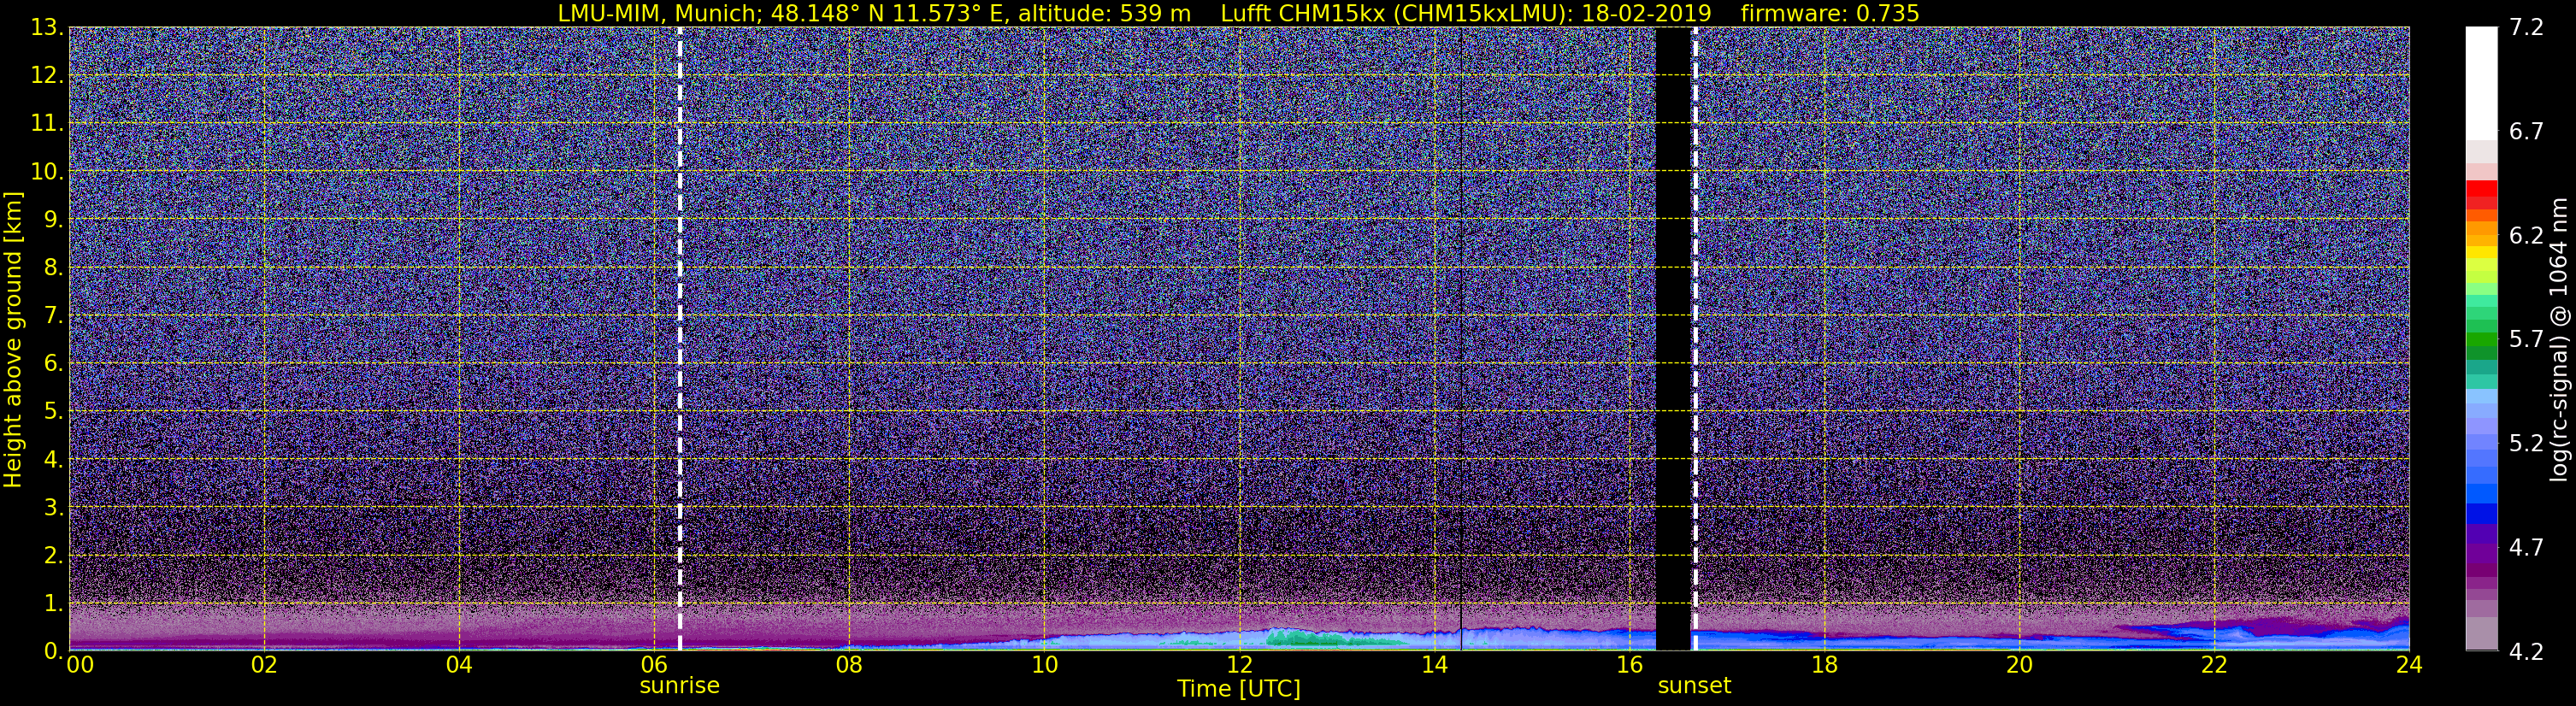Click the thin black vertical line after 14 UTC

tap(1461, 339)
